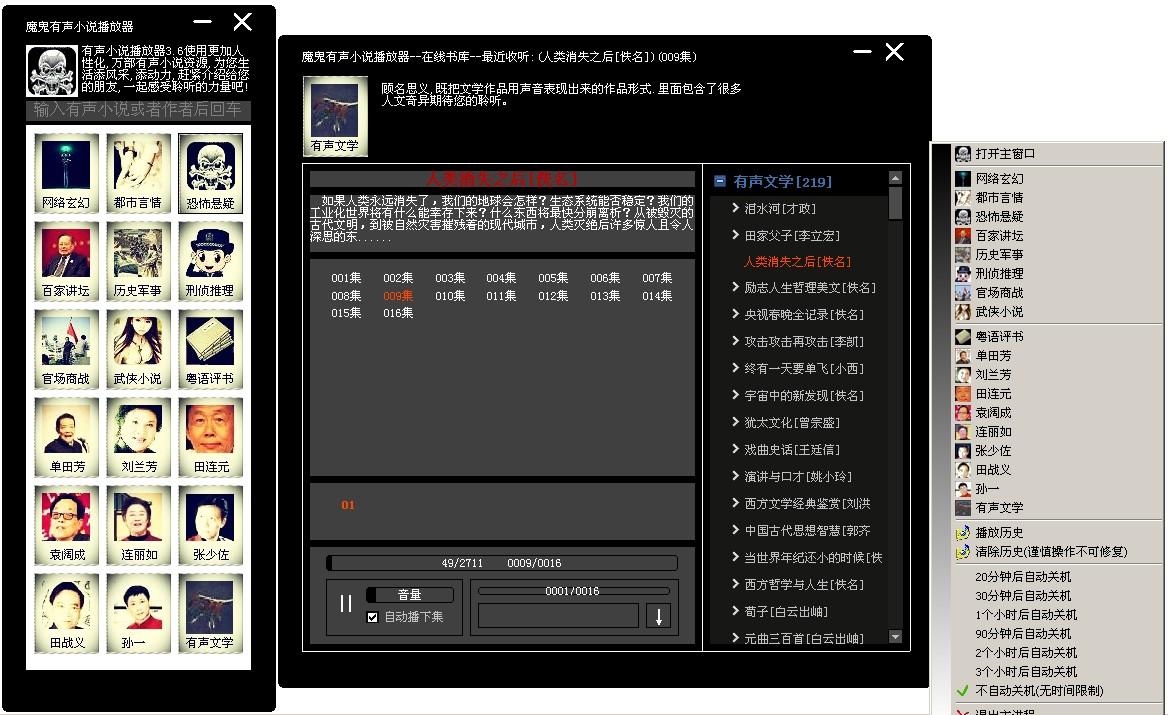
Task: Open the 网络玄幻 category thumbnail in the left panel
Action: 66,174
